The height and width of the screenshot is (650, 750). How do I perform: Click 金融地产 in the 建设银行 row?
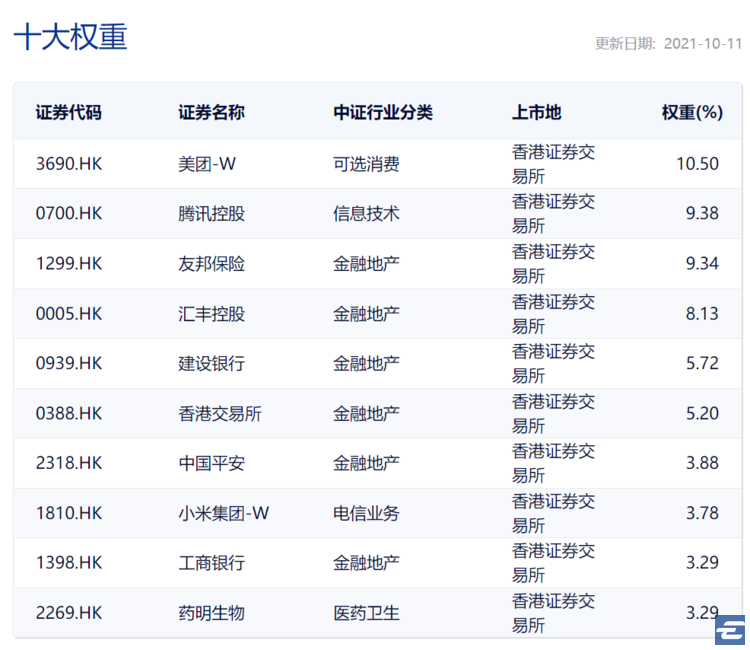[366, 364]
